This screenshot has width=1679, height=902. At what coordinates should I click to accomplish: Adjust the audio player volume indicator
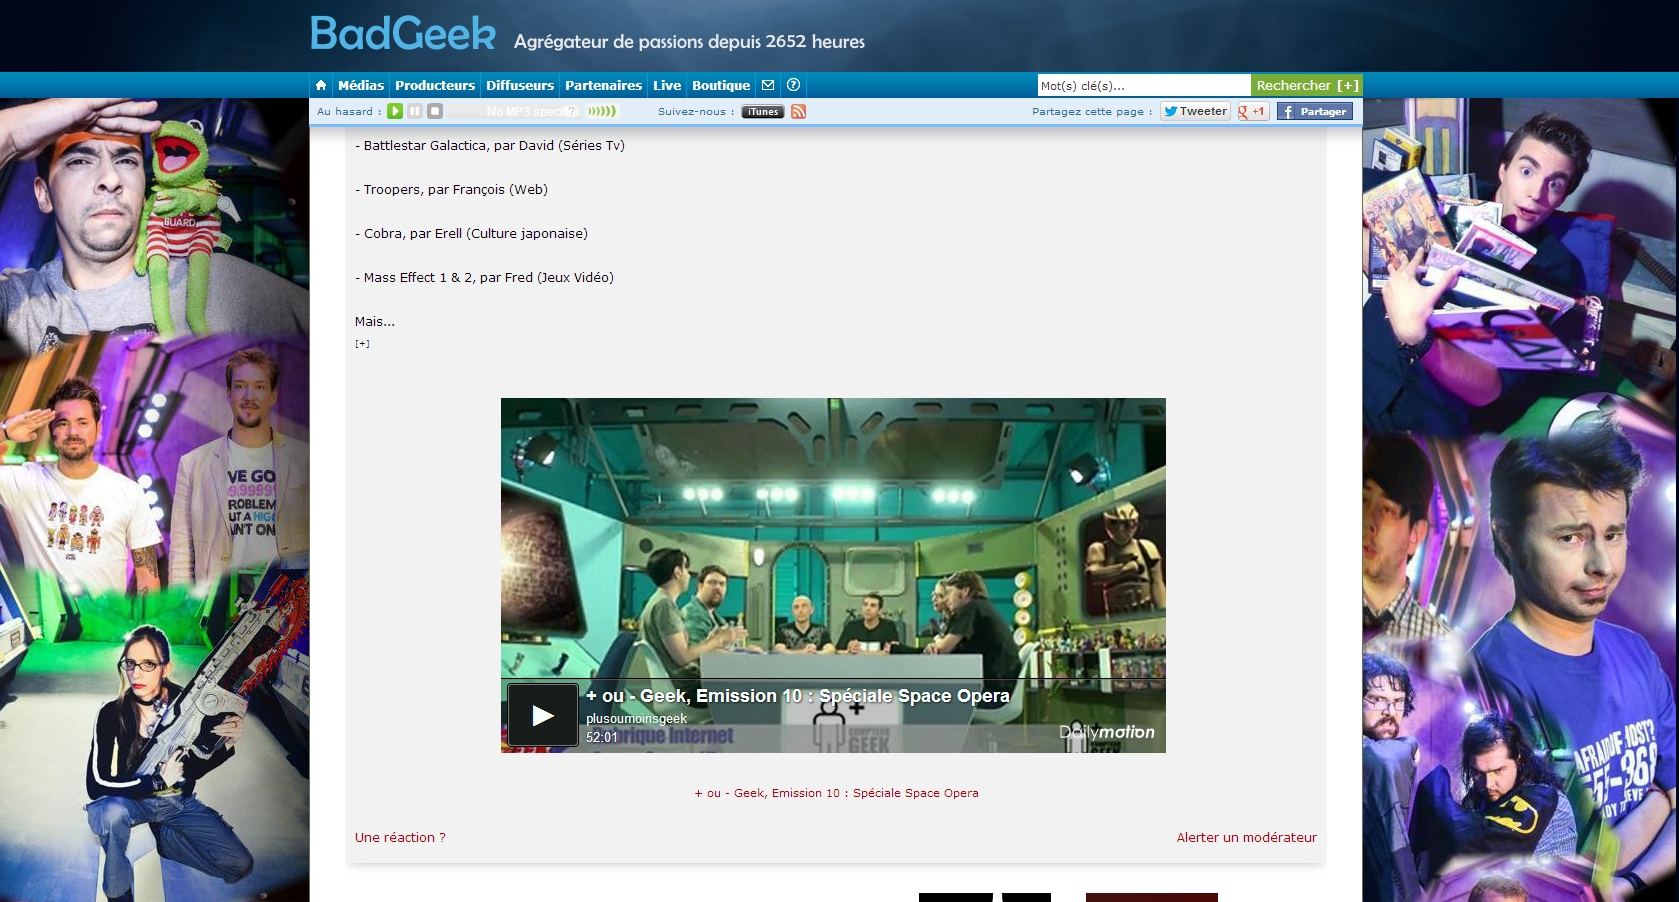coord(601,112)
